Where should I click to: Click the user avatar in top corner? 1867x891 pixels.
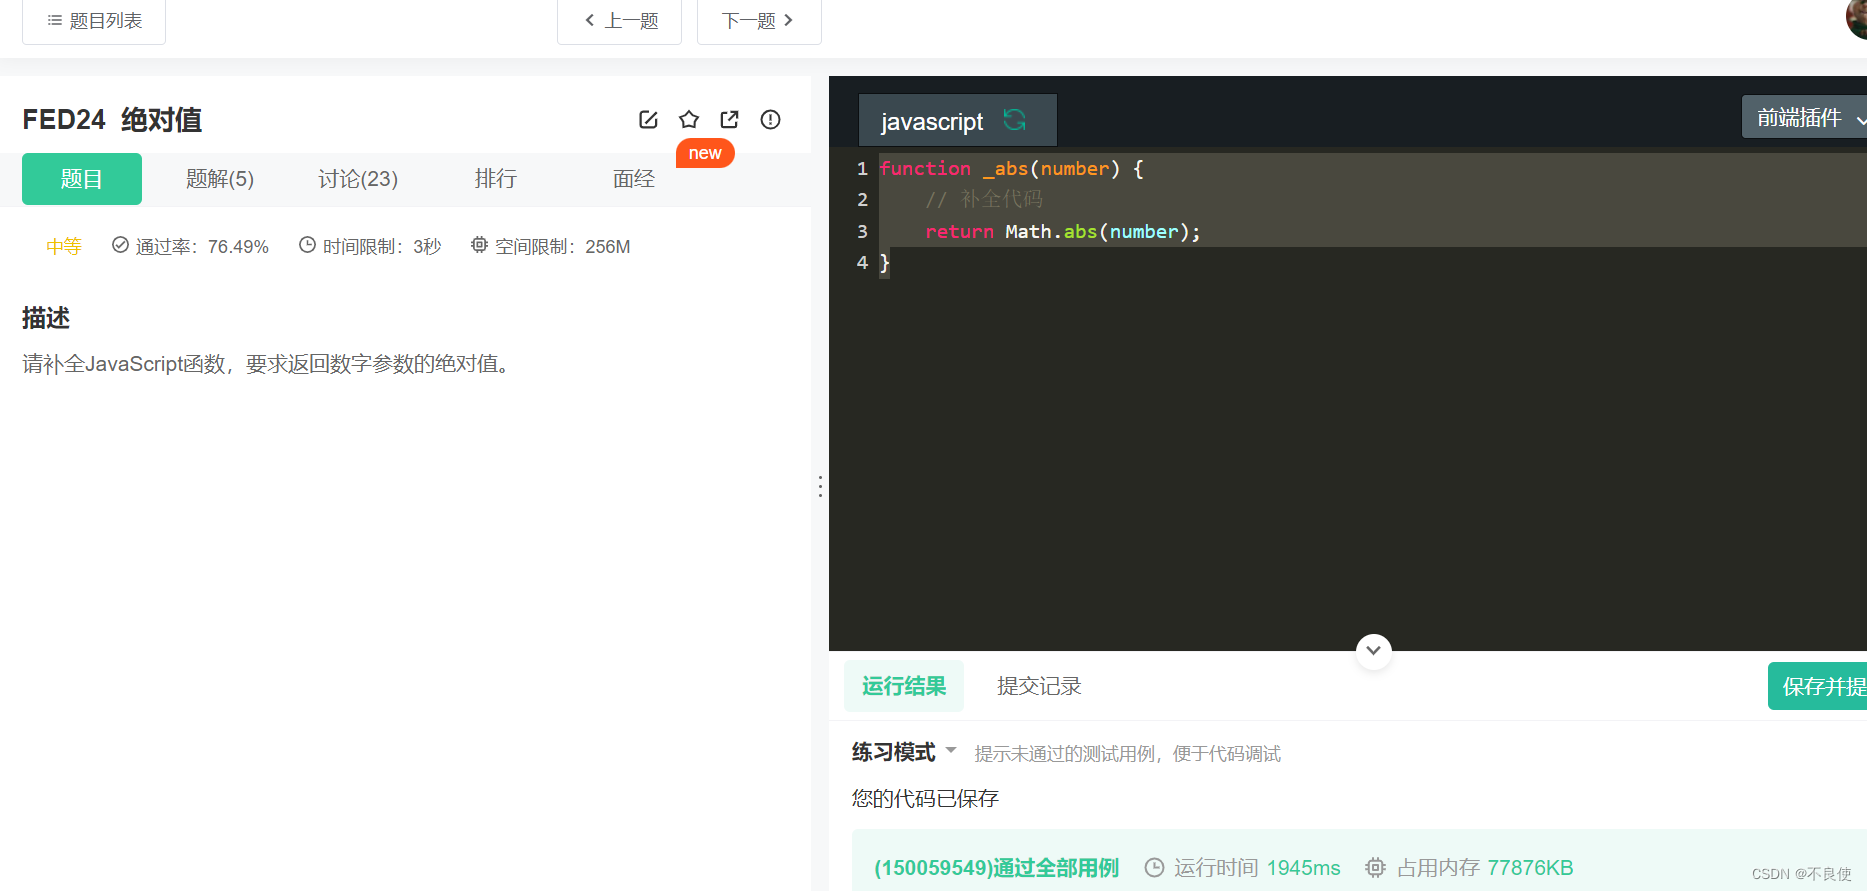coord(1857,18)
